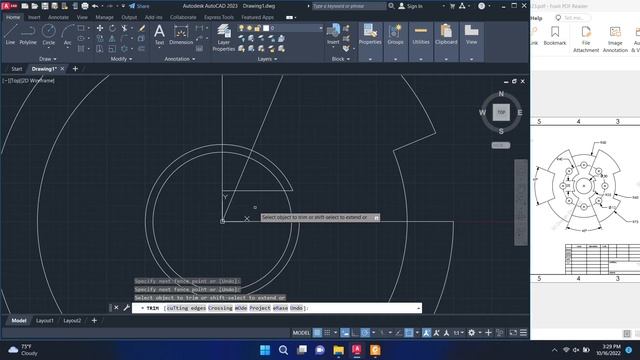Click the Erase tool in Modify panel
This screenshot has height=360, width=640.
[x=142, y=28]
